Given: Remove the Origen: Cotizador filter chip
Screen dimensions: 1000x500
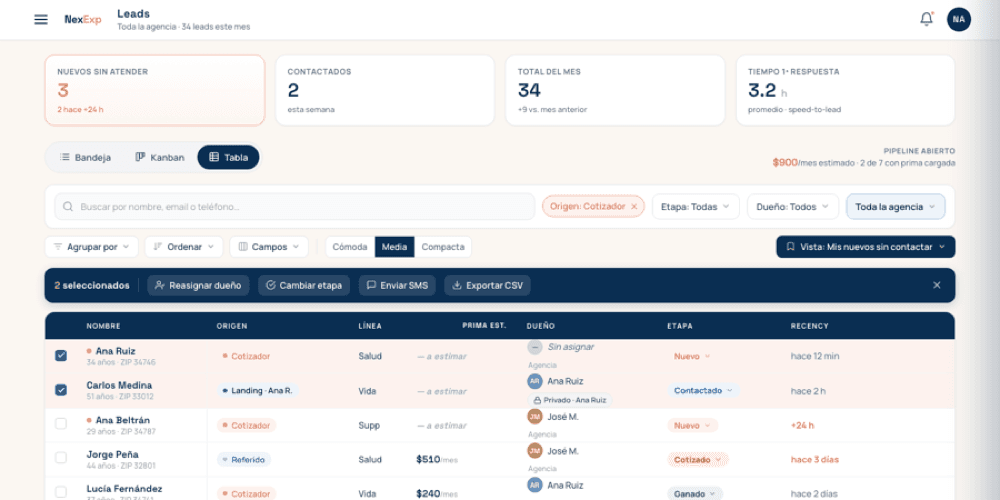Looking at the screenshot, I should 634,207.
